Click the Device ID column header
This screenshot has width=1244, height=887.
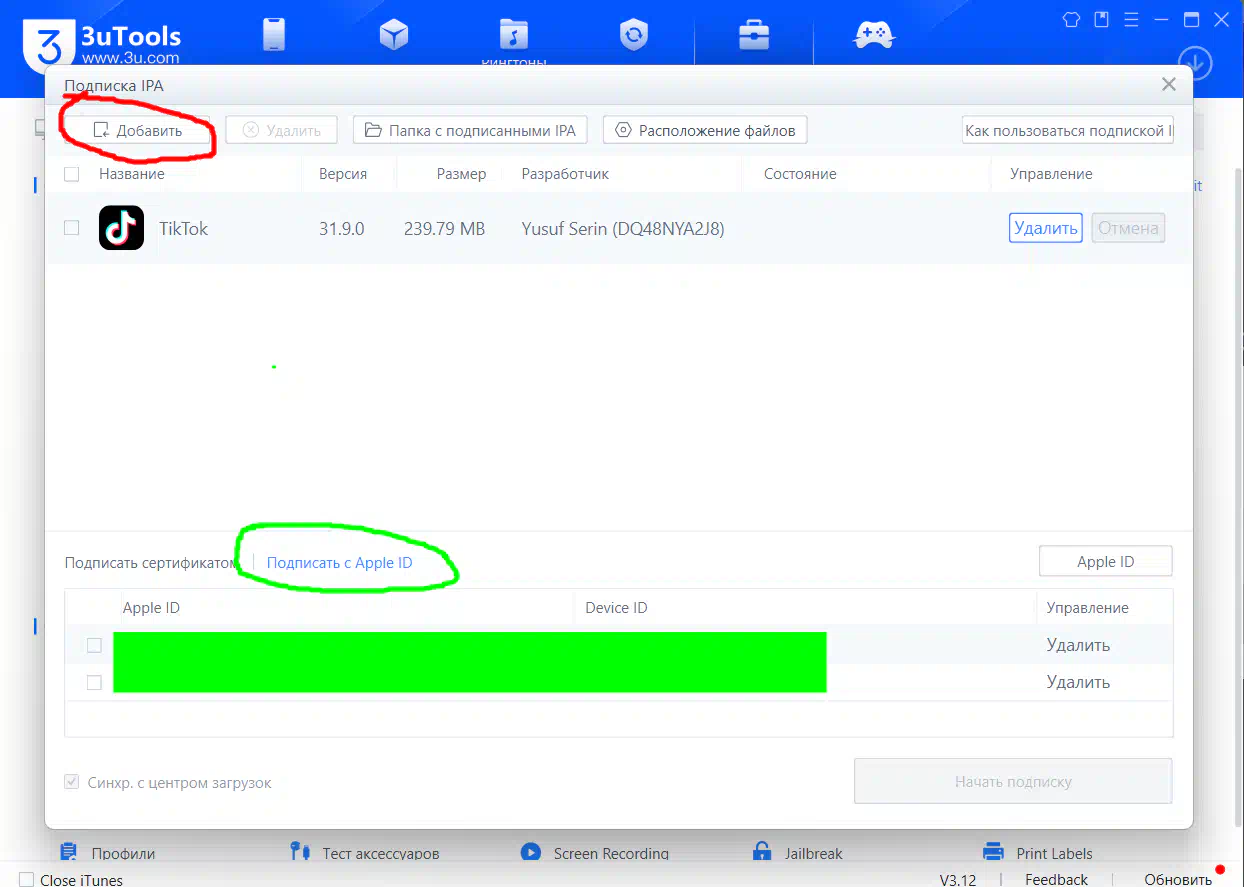click(616, 607)
